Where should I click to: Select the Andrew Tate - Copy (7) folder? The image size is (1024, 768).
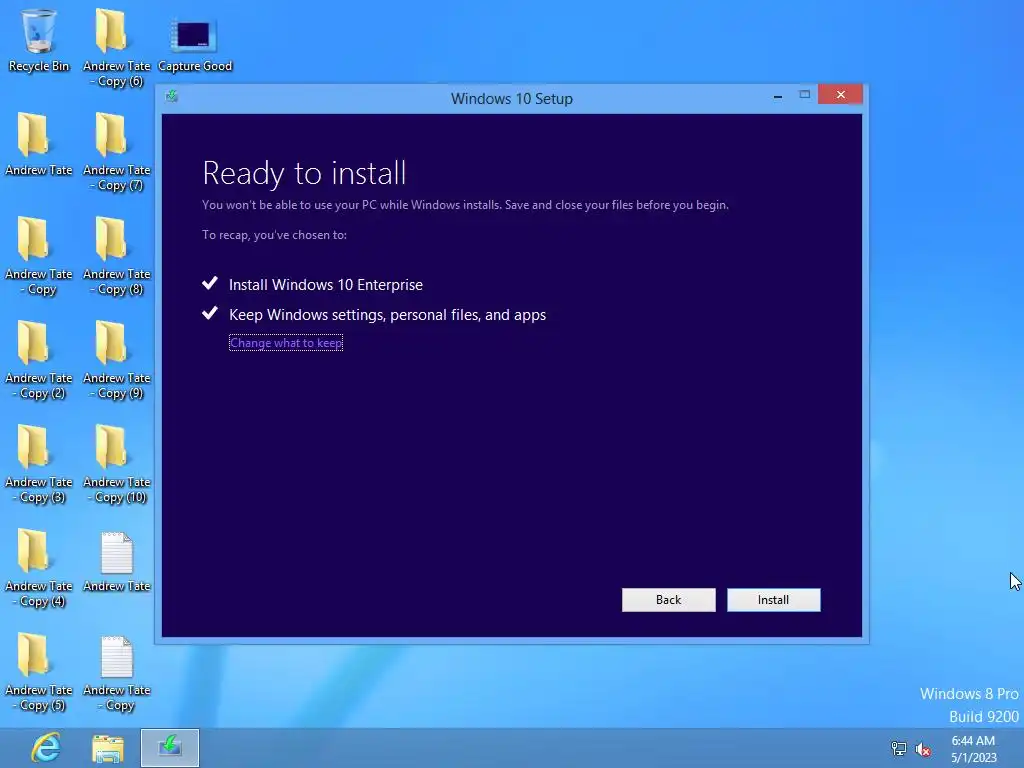[116, 152]
